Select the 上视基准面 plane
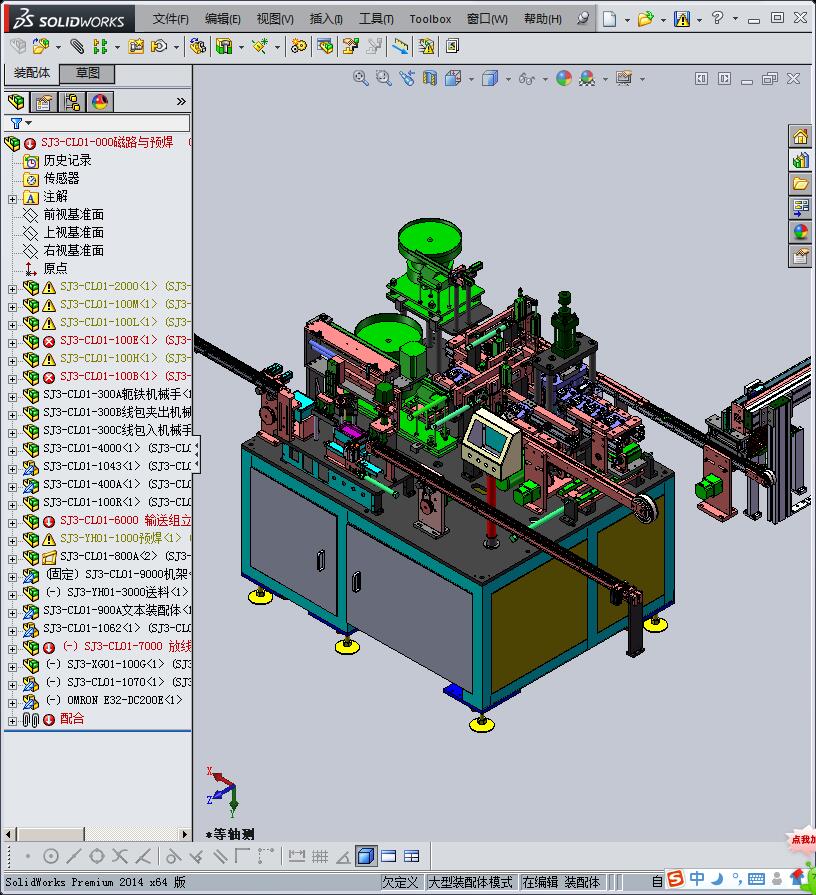This screenshot has width=816, height=895. pyautogui.click(x=74, y=232)
